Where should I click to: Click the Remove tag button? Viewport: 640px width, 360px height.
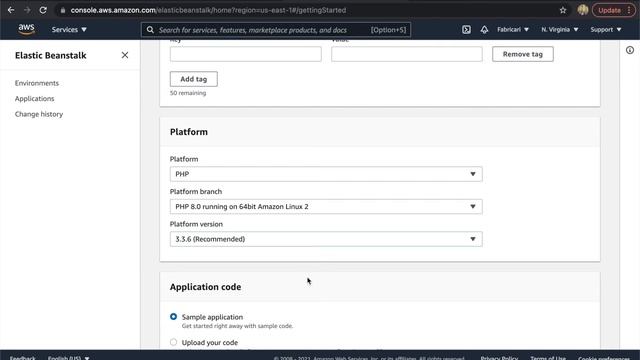pyautogui.click(x=523, y=54)
